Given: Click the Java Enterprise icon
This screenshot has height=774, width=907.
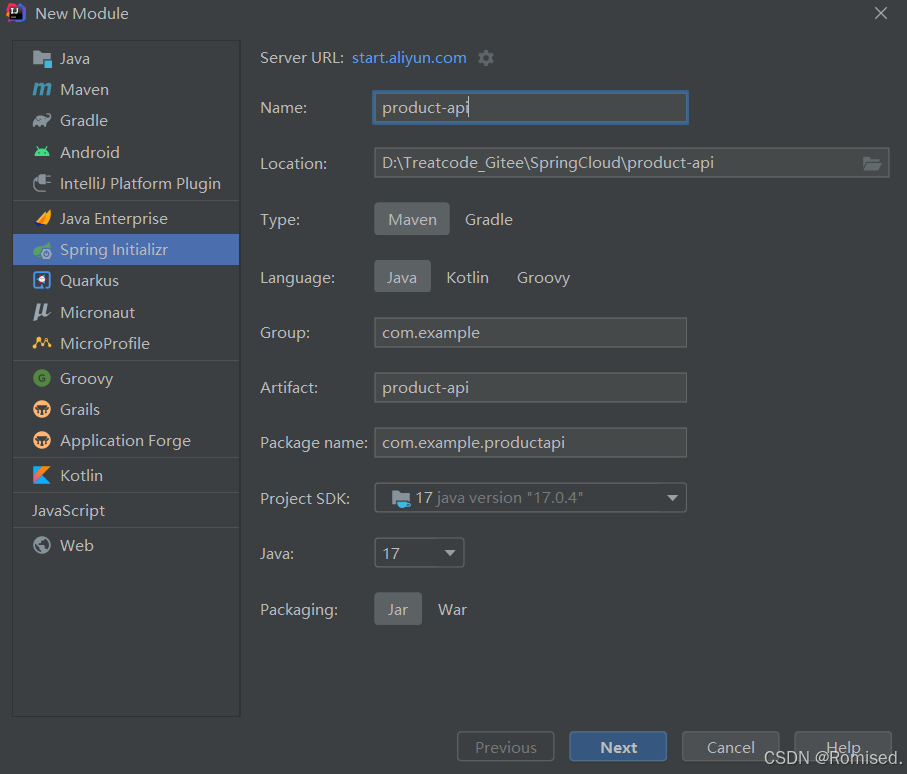Looking at the screenshot, I should (43, 218).
